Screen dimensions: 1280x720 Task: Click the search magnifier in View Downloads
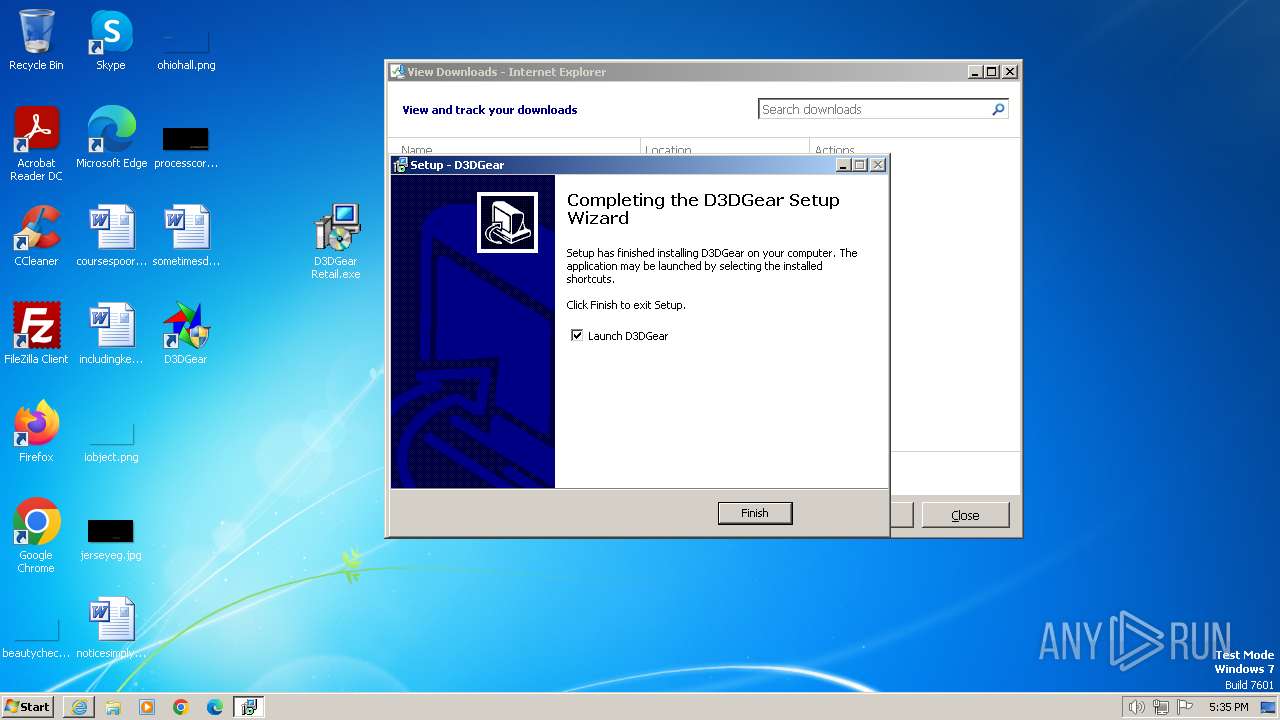[x=998, y=110]
